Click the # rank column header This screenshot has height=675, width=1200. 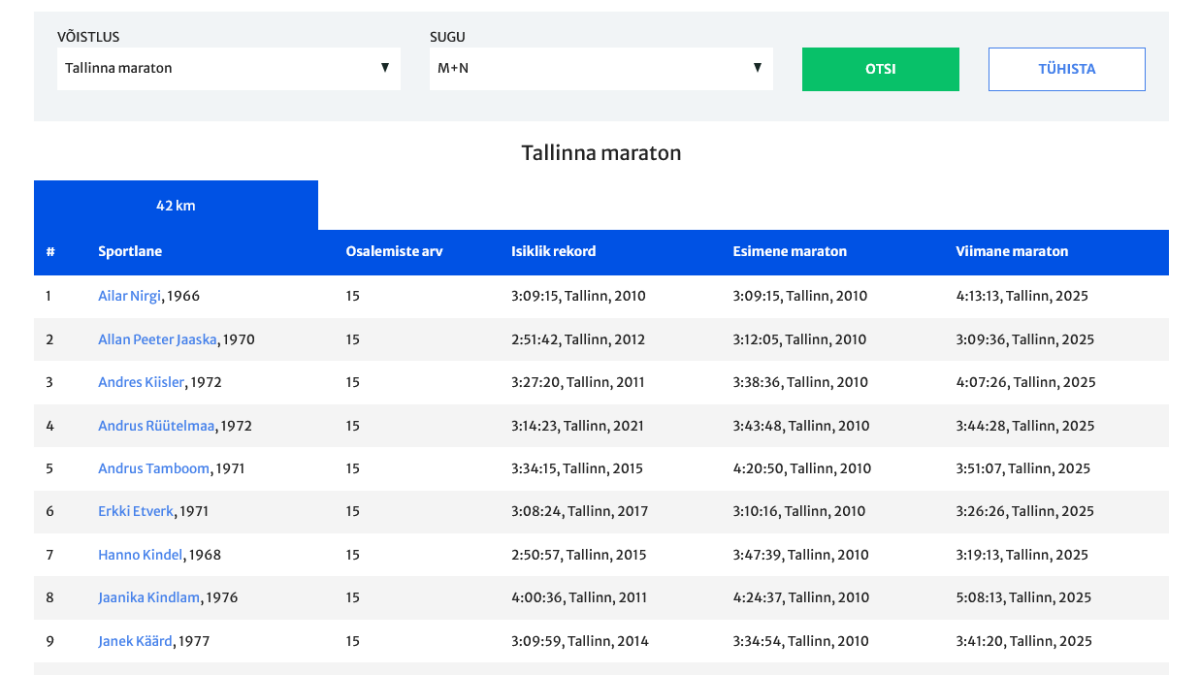[x=50, y=252]
